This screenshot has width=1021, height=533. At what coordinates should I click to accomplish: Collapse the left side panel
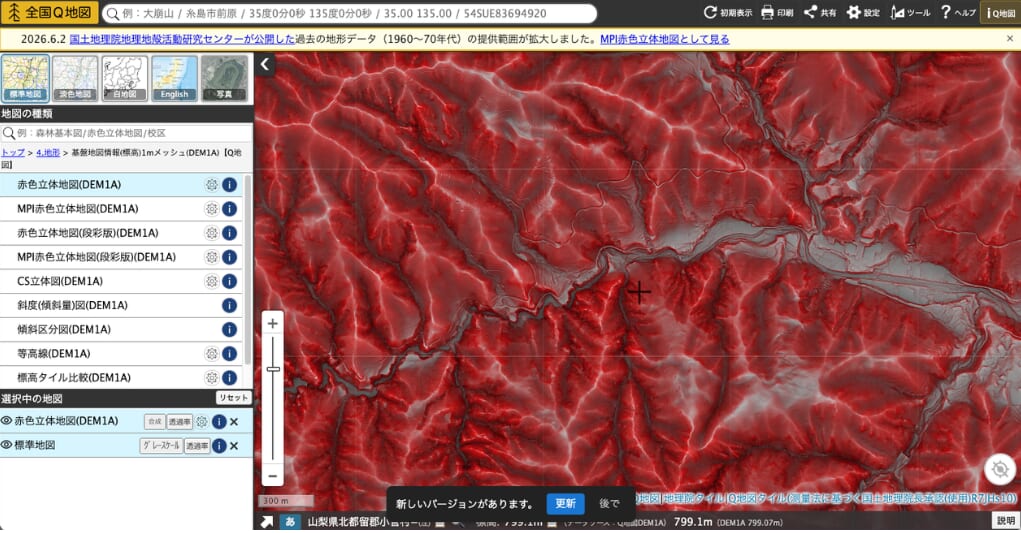point(265,64)
